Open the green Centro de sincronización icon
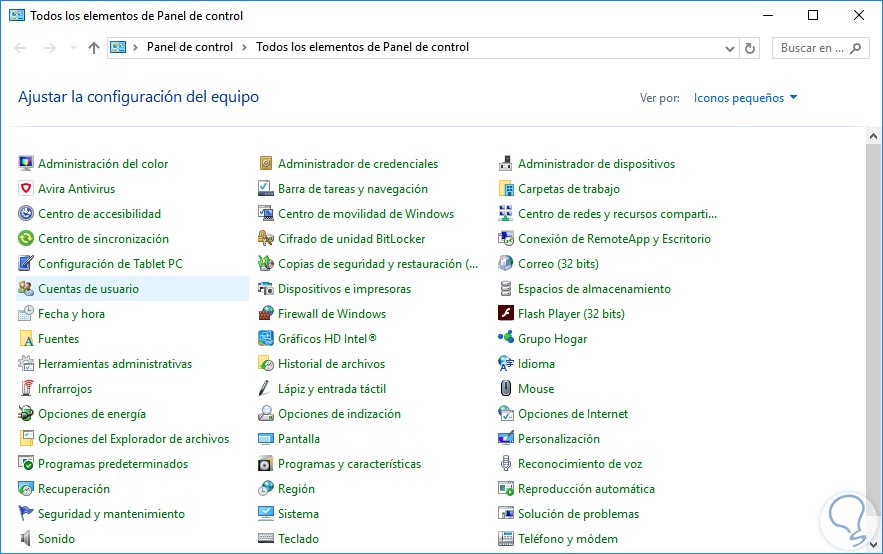This screenshot has width=883, height=554. 26,239
